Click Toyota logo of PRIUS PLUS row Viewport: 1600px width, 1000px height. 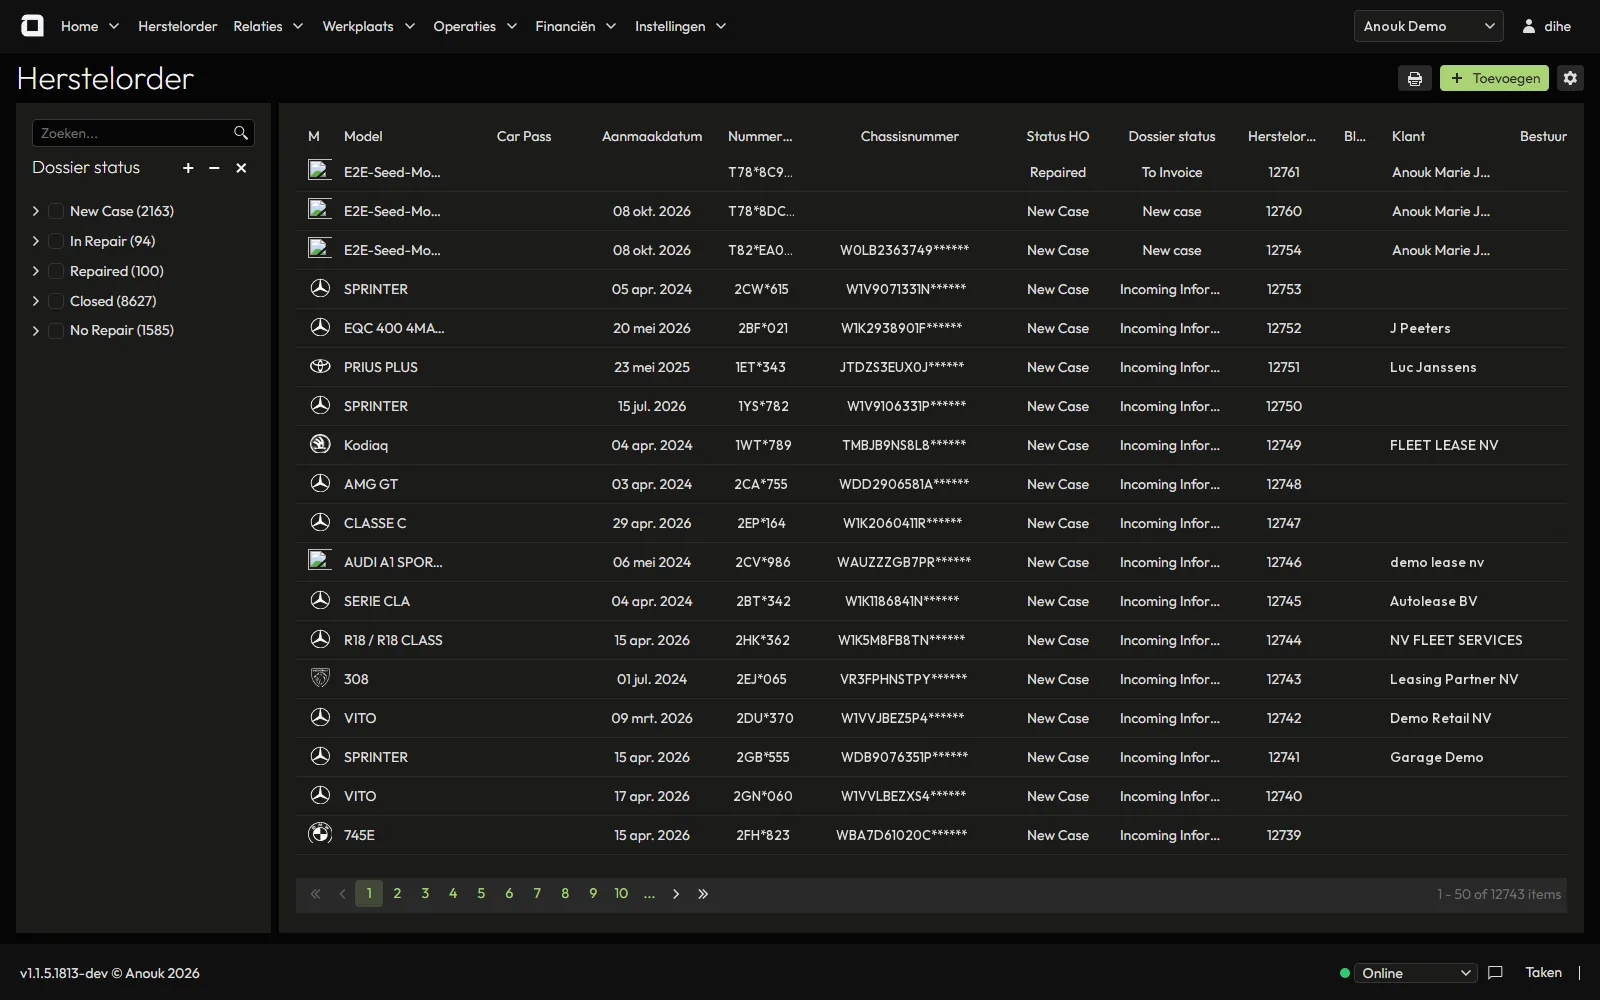320,367
